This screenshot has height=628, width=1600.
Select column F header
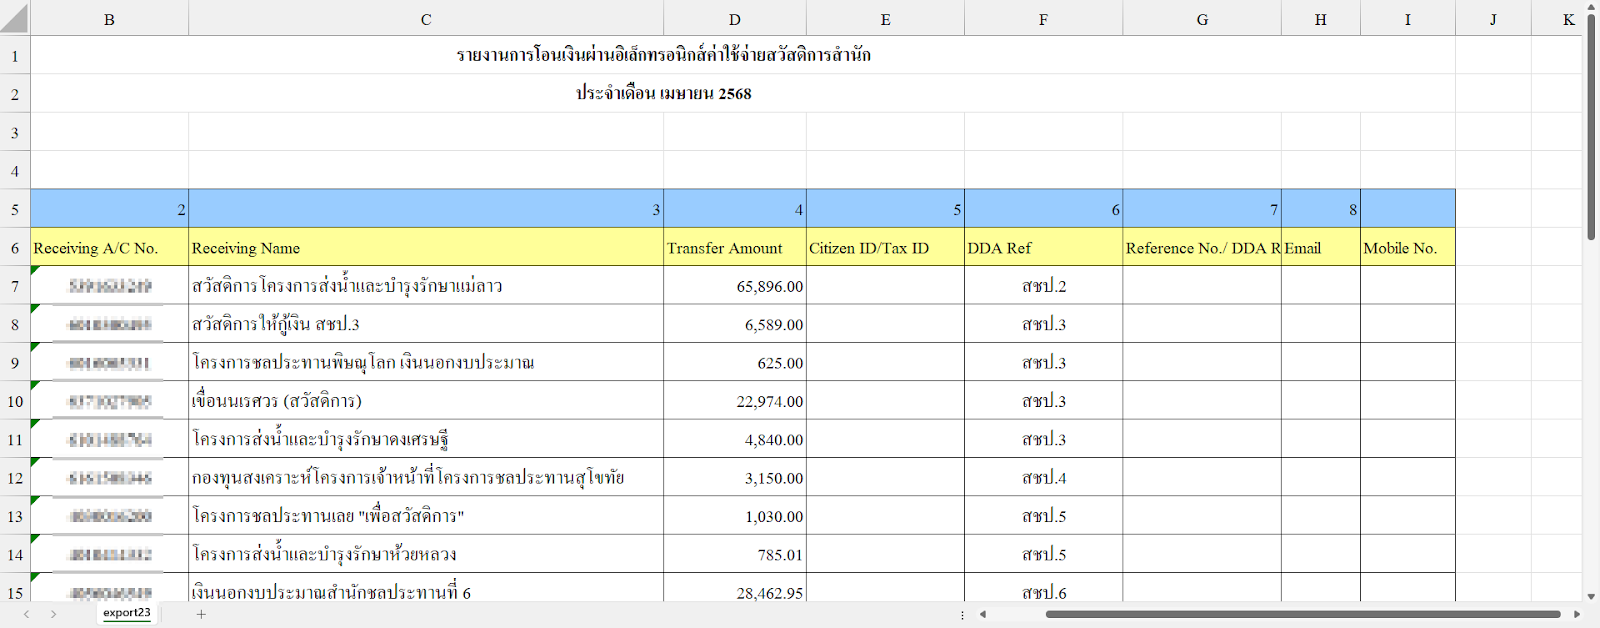tap(1043, 19)
